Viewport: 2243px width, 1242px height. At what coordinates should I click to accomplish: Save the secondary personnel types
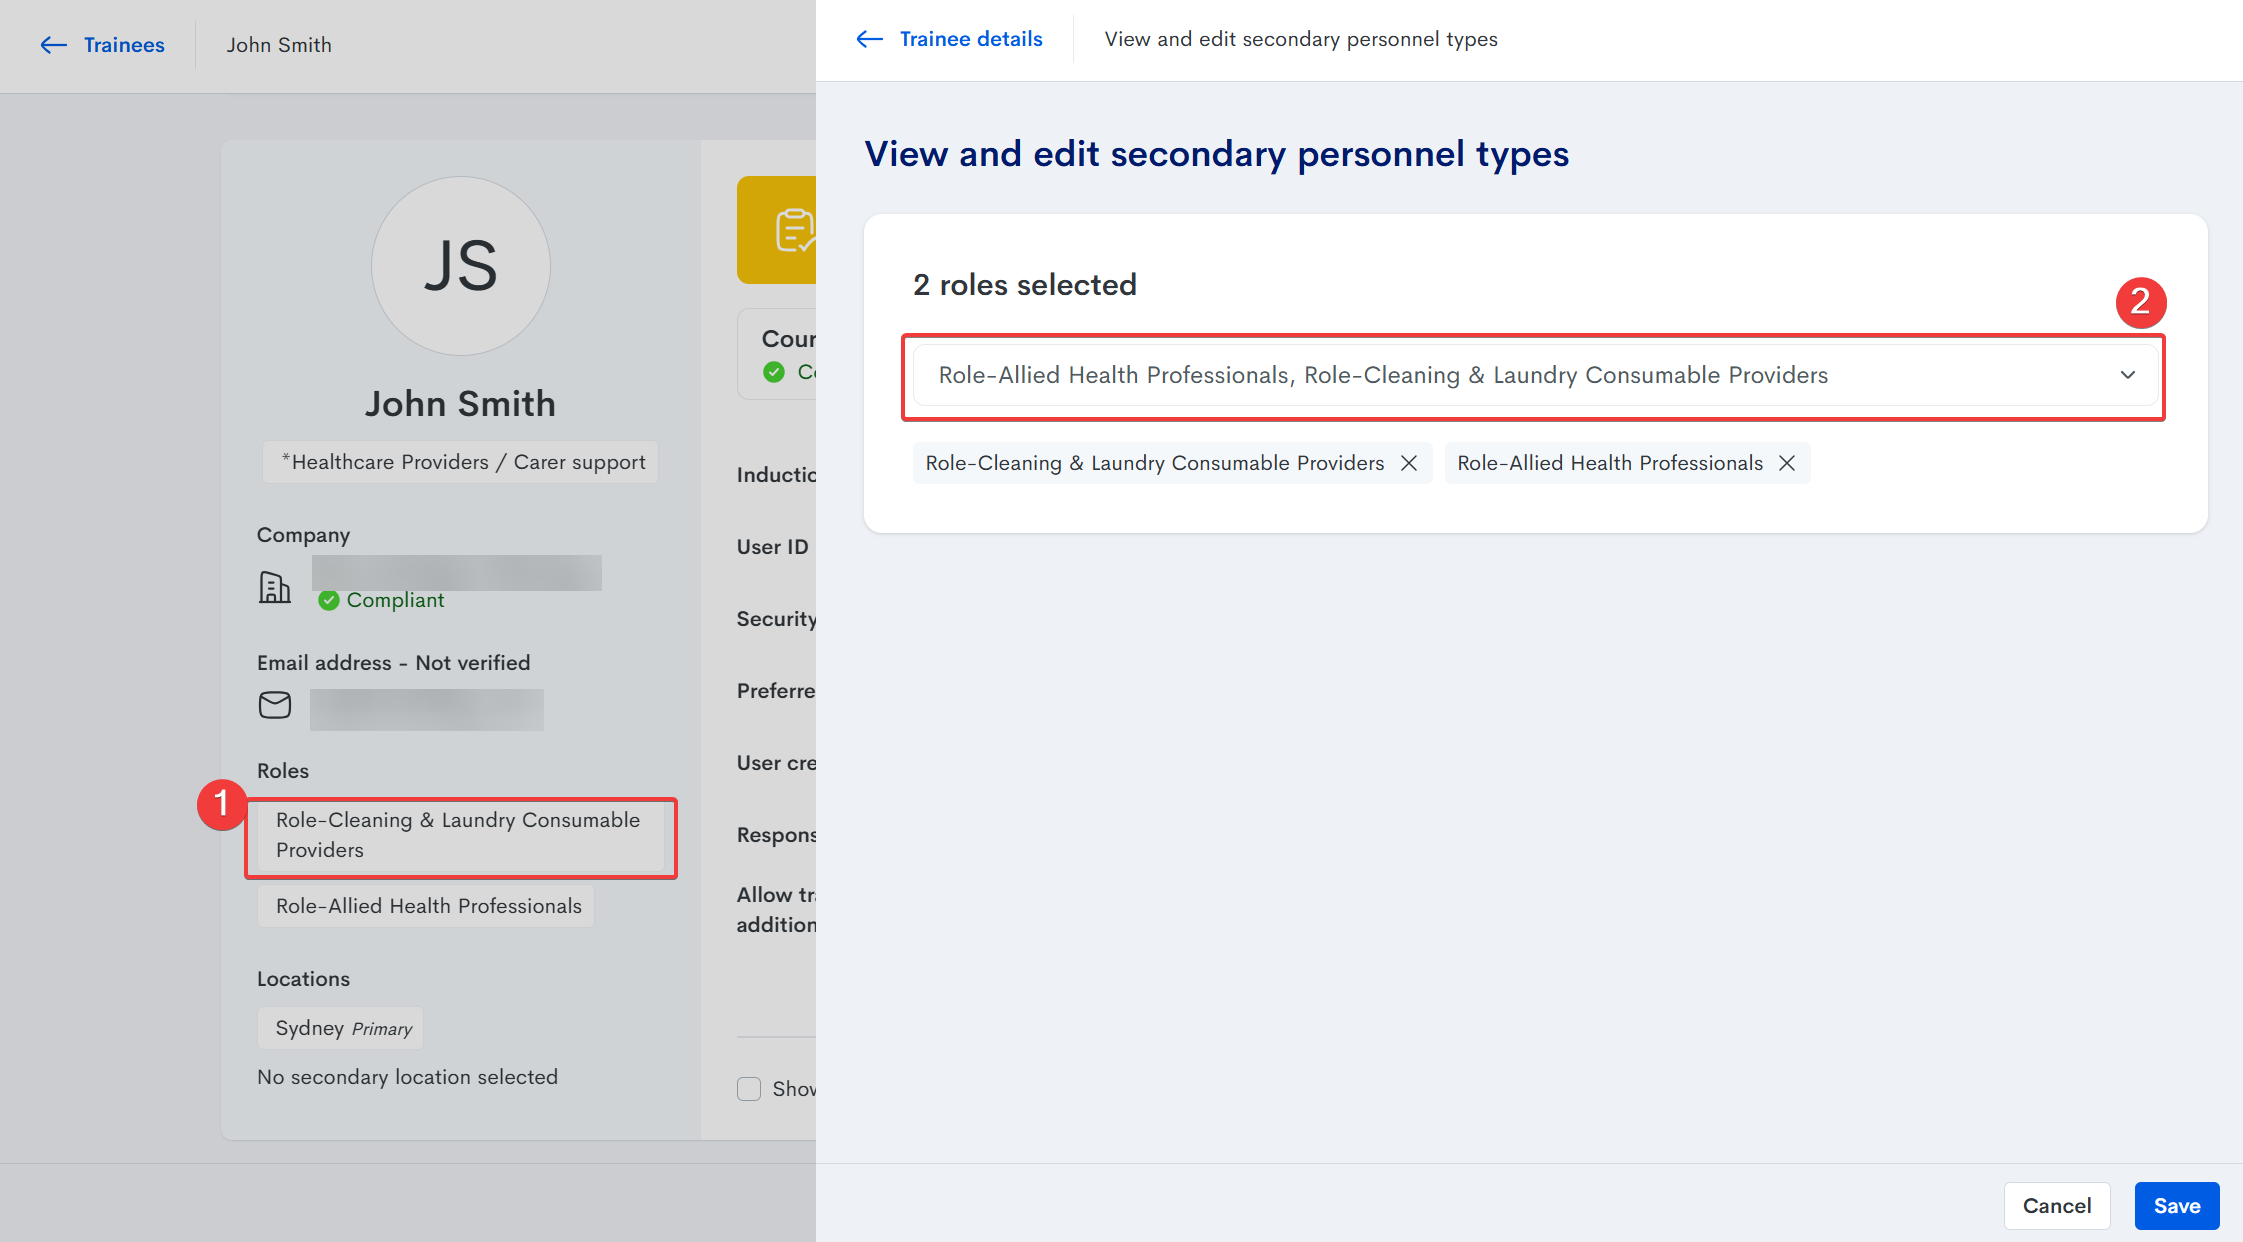tap(2176, 1206)
